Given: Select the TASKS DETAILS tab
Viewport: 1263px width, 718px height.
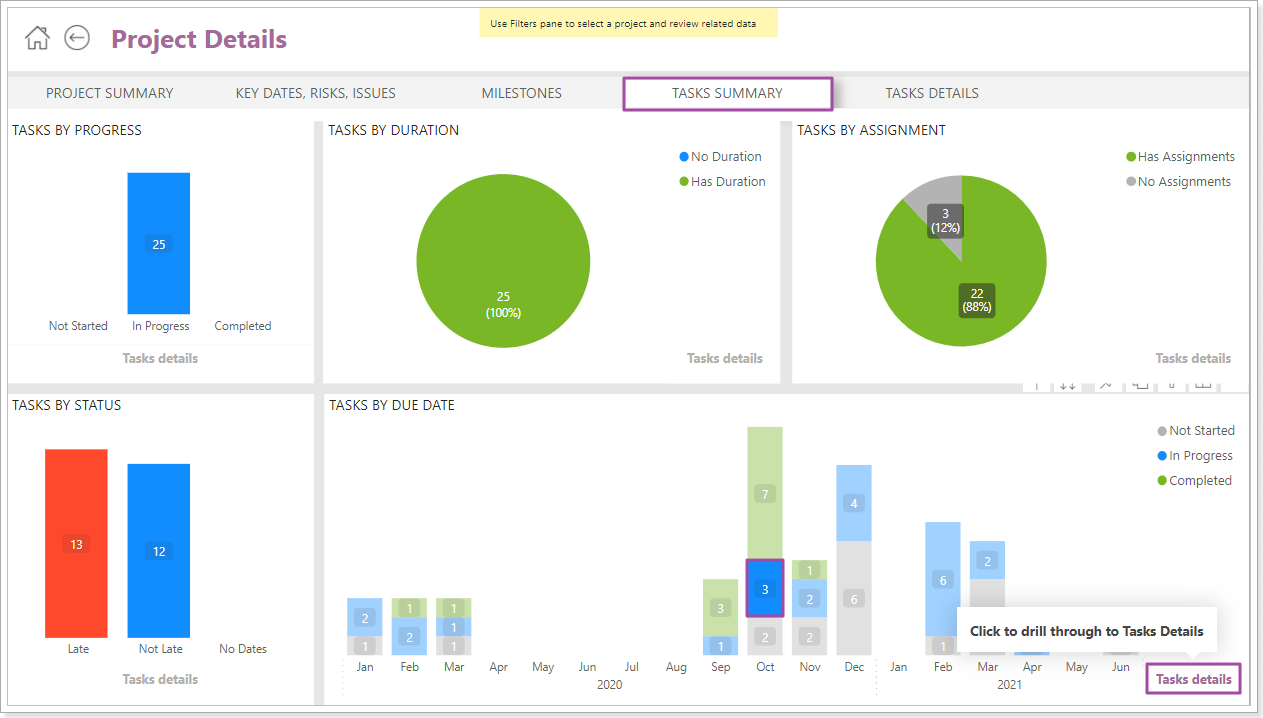Looking at the screenshot, I should 931,92.
